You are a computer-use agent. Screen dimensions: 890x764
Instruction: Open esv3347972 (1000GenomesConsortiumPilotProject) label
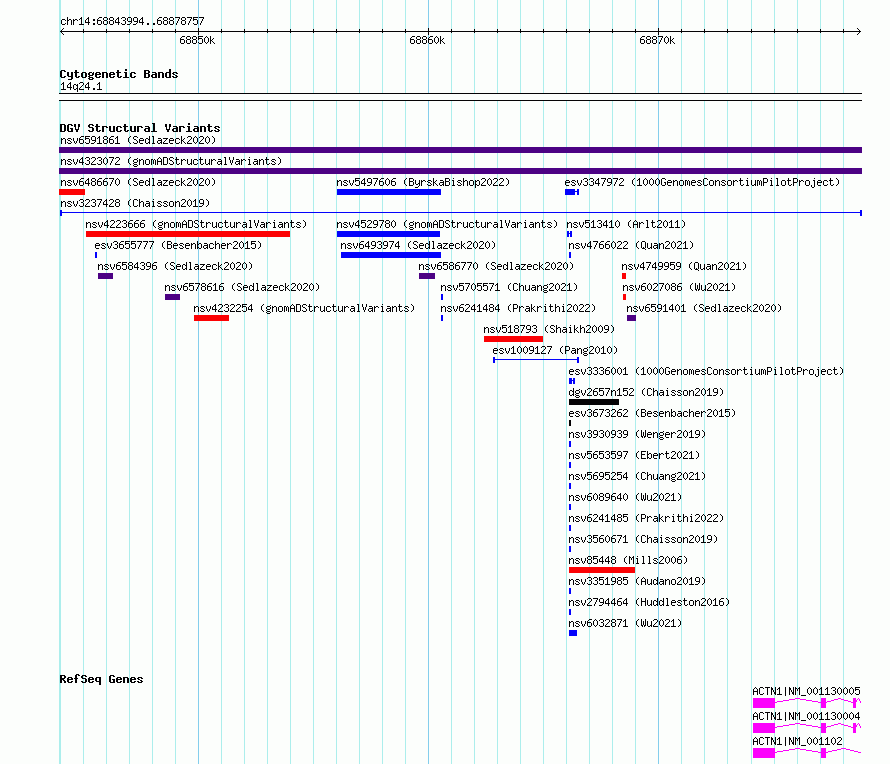coord(702,182)
